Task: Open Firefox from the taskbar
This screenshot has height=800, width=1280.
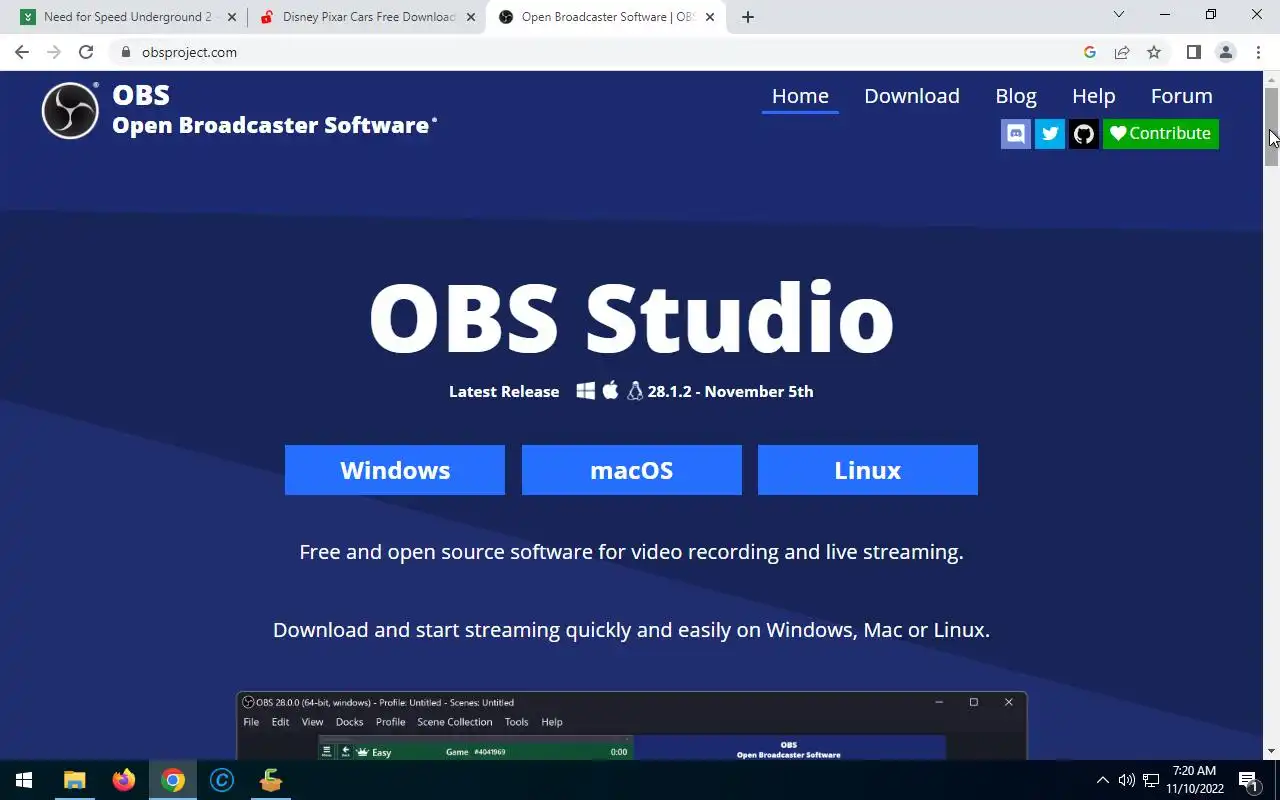Action: pos(124,780)
